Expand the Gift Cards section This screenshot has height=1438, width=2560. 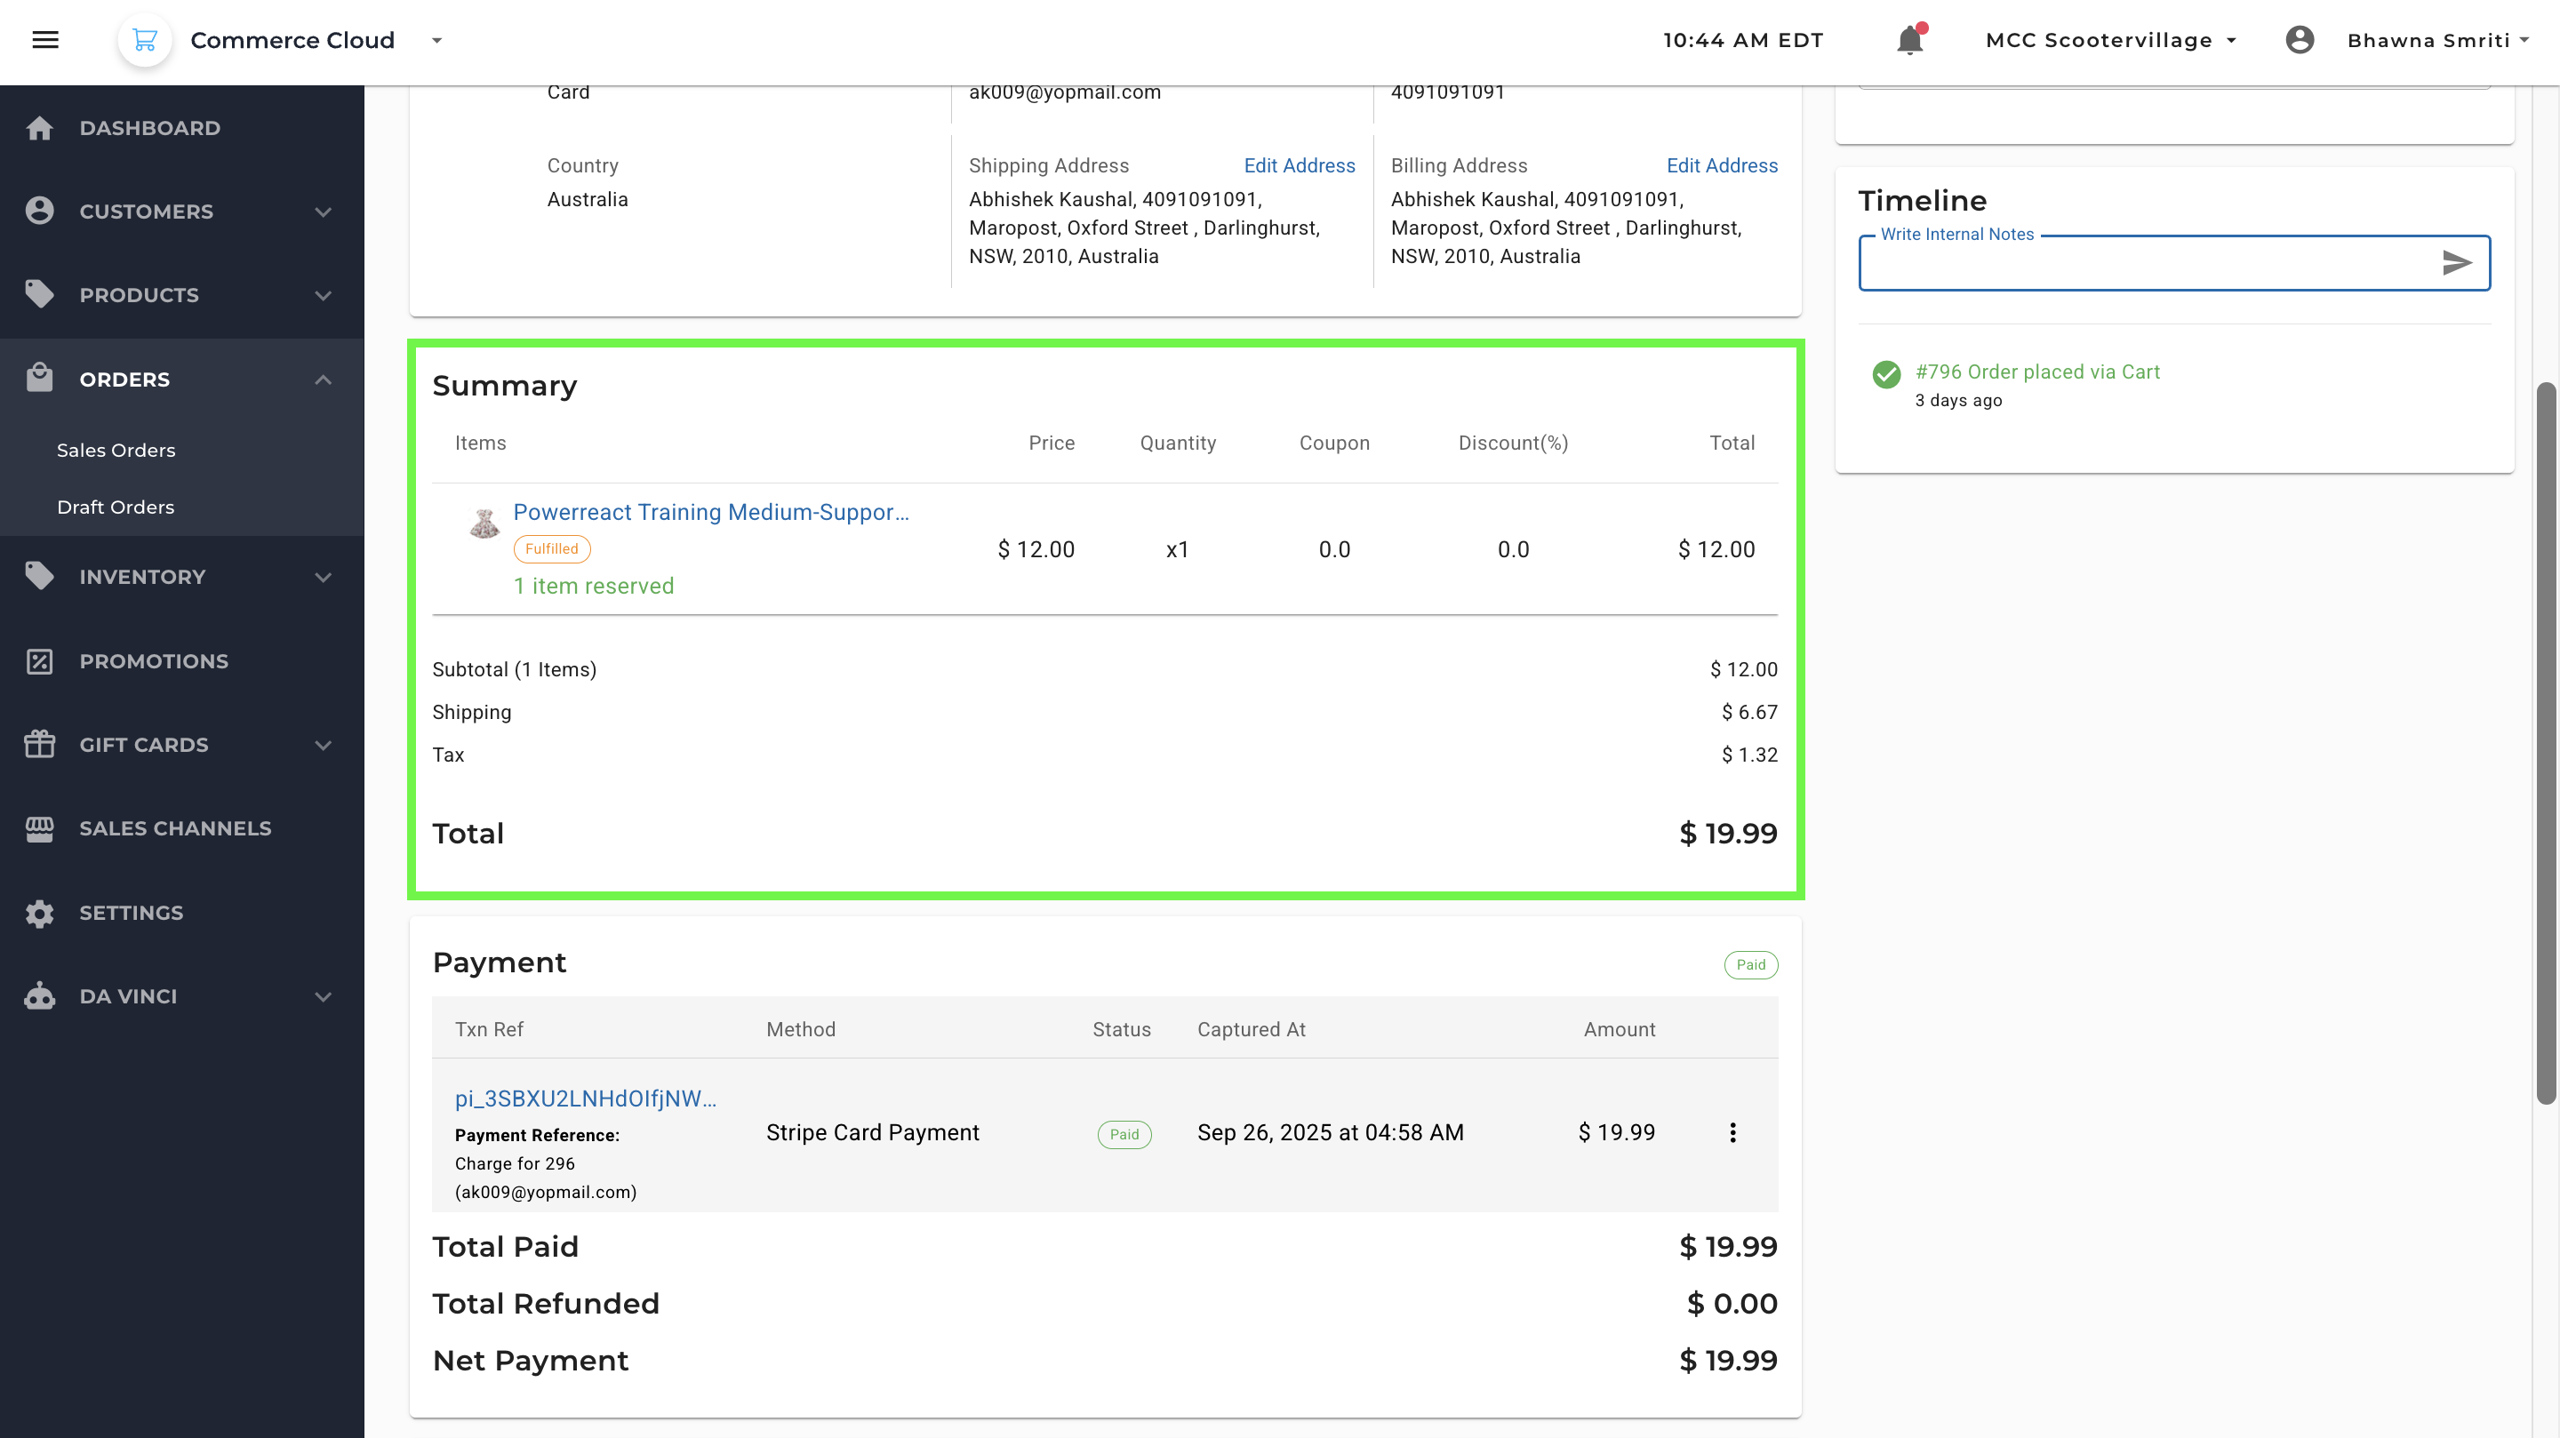coord(322,745)
